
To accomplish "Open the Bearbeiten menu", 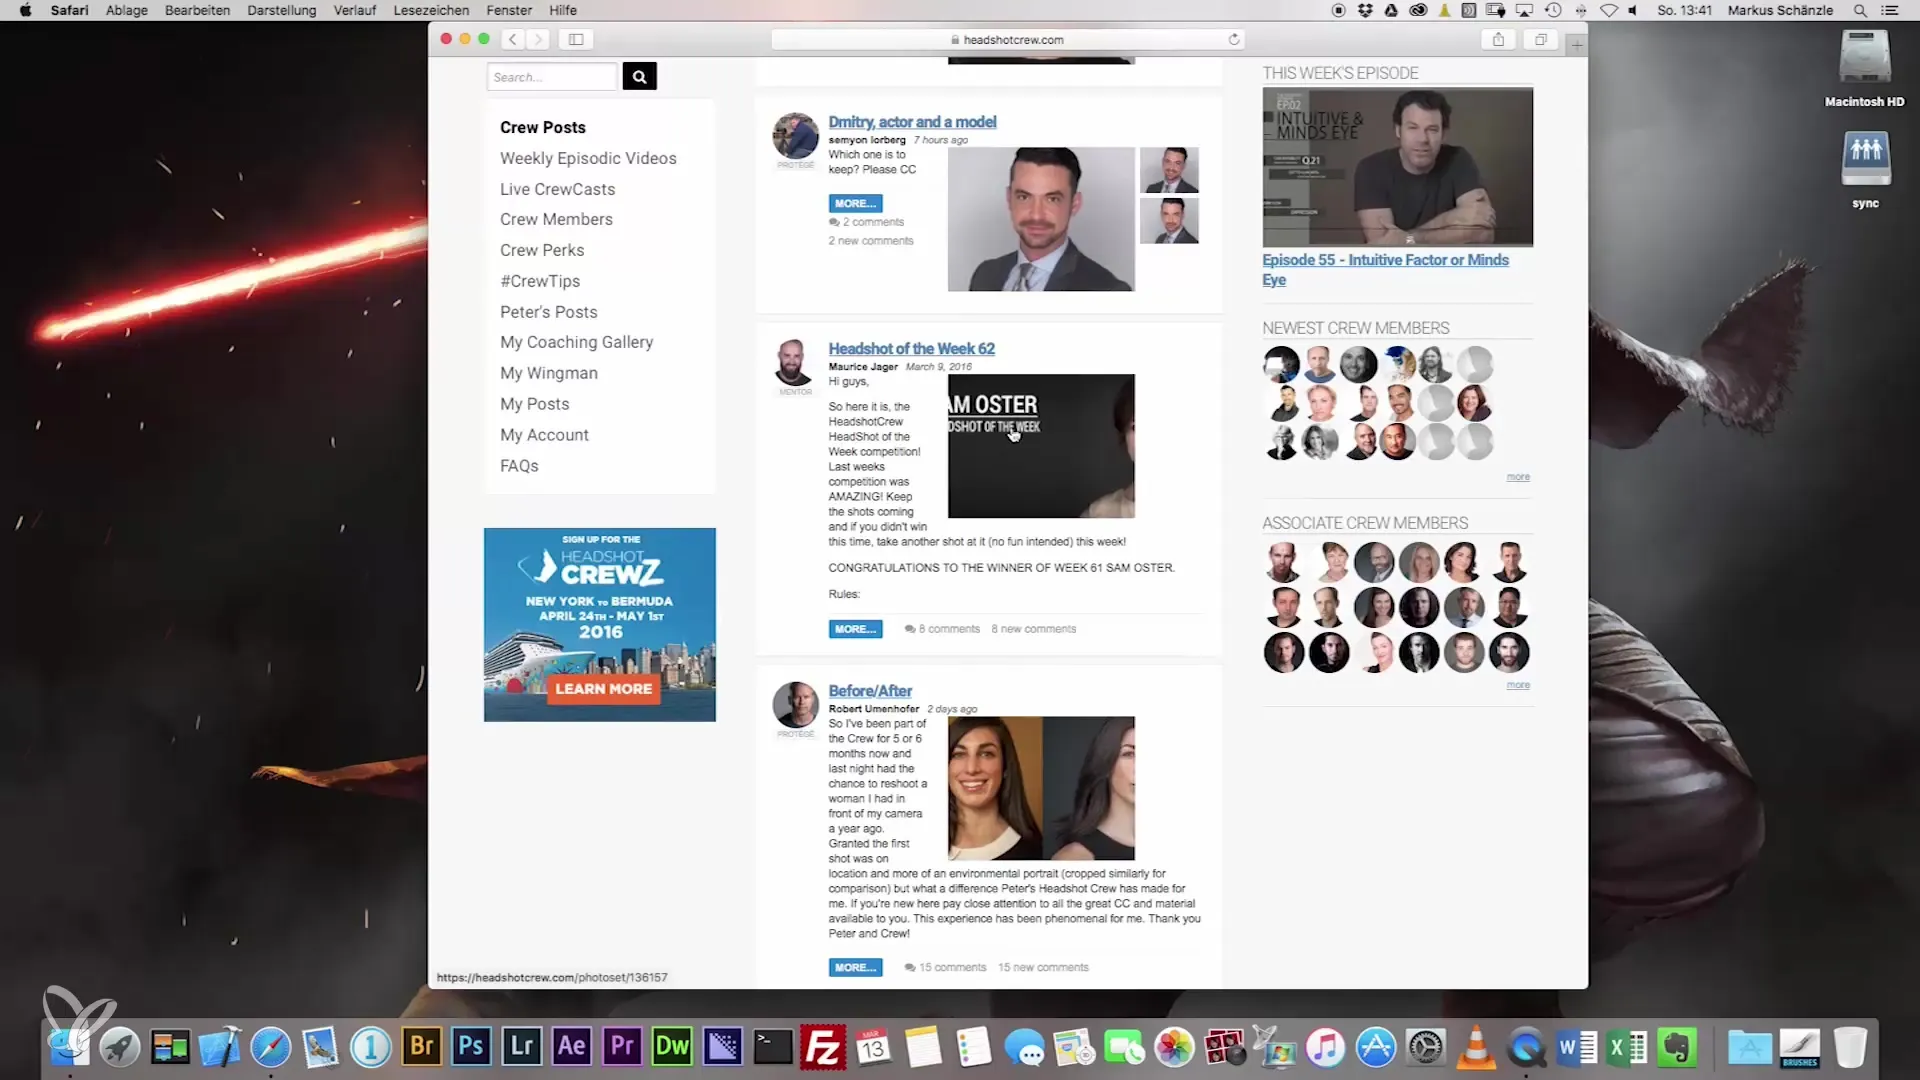I will [x=197, y=10].
